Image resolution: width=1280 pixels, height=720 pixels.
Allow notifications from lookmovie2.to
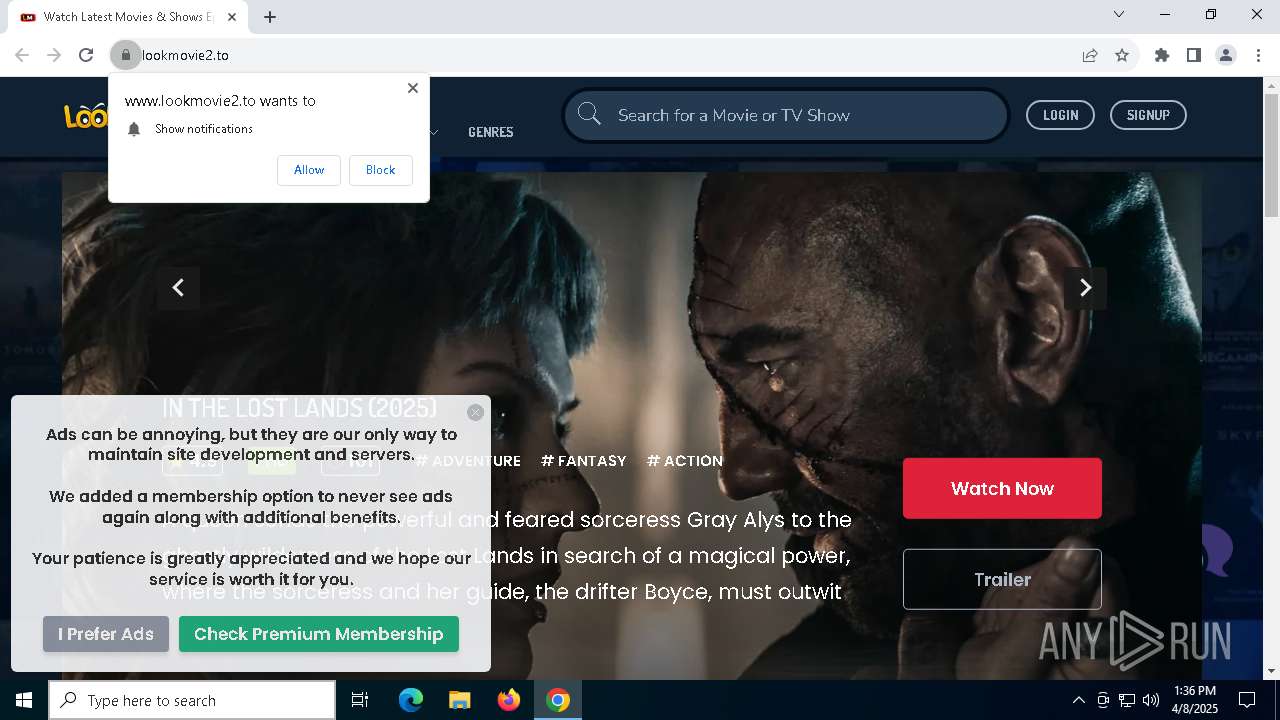[x=309, y=170]
